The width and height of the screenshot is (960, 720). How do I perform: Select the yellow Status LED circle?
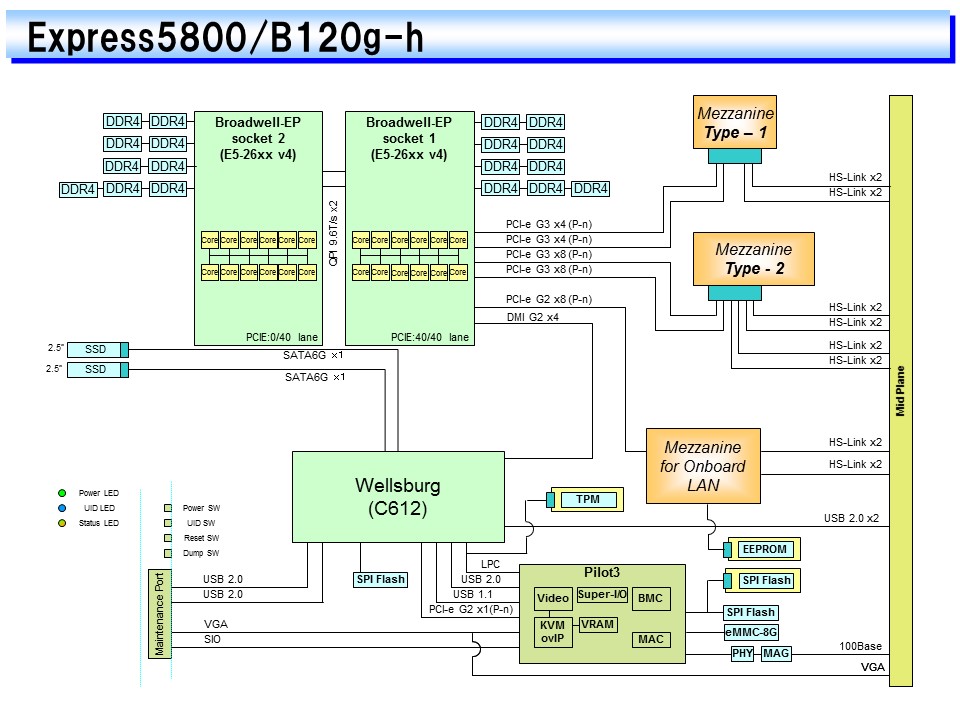[x=62, y=523]
